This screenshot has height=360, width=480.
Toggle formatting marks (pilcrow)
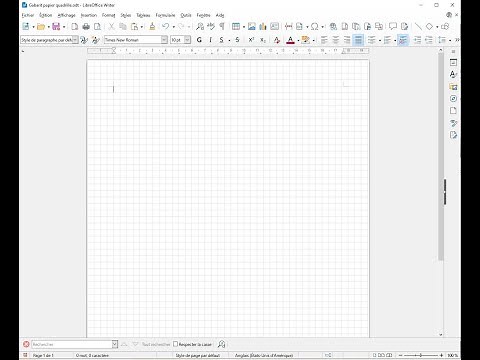(x=222, y=26)
